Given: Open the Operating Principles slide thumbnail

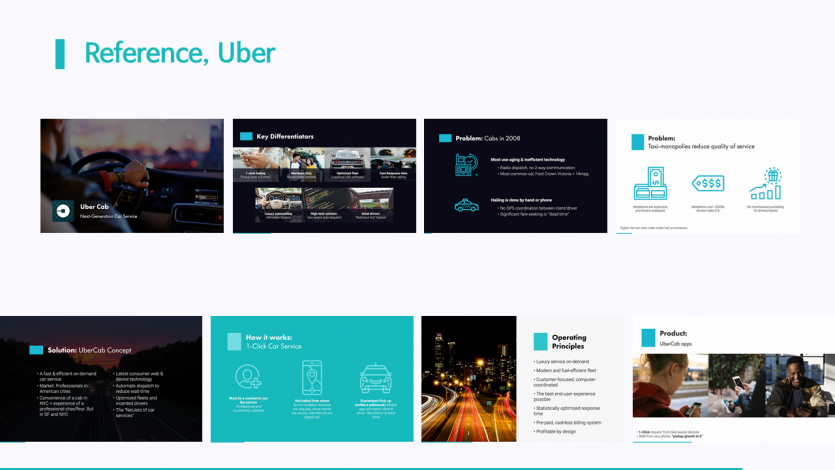Looking at the screenshot, I should point(523,379).
